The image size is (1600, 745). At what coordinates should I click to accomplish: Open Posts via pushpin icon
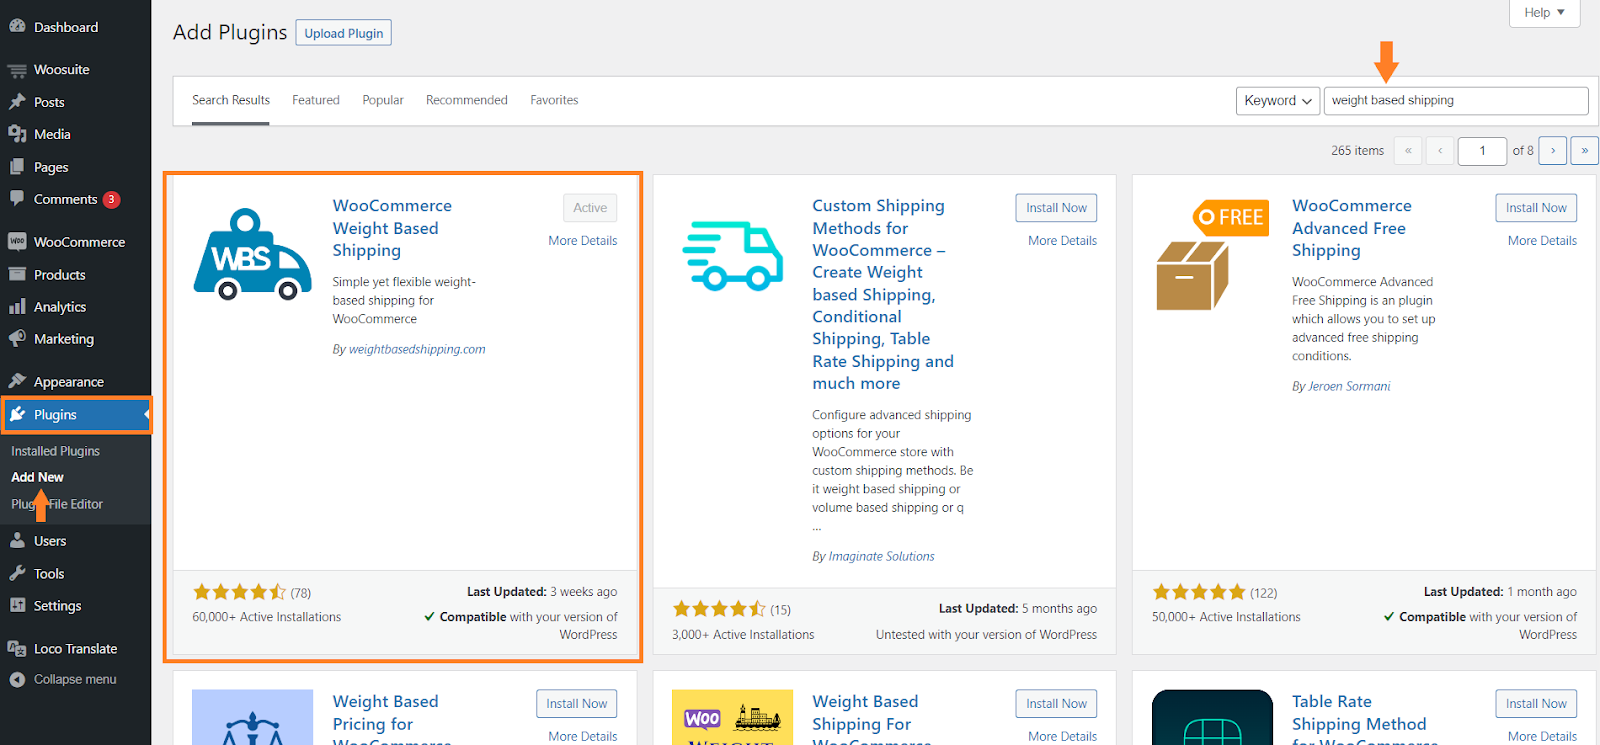17,102
